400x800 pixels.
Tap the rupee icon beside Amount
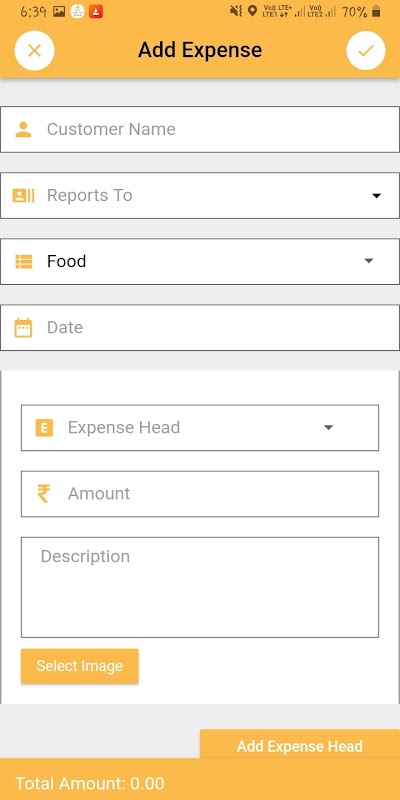click(x=43, y=494)
